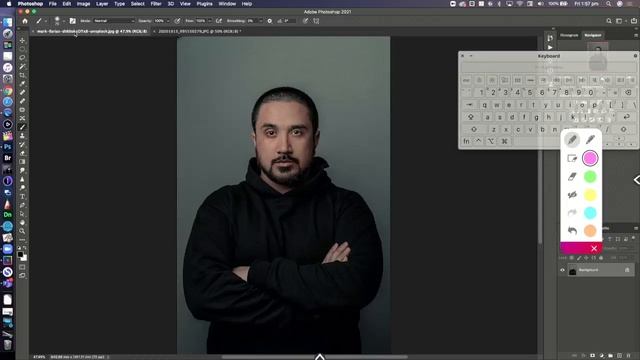Click the Spotlight search icon in menu bar

(608, 4)
